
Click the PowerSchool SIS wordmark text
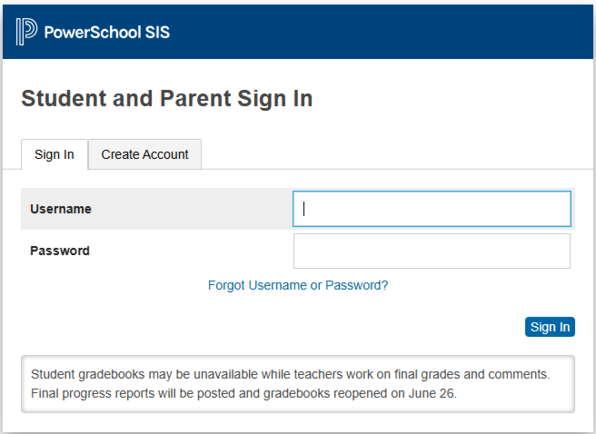[x=107, y=32]
